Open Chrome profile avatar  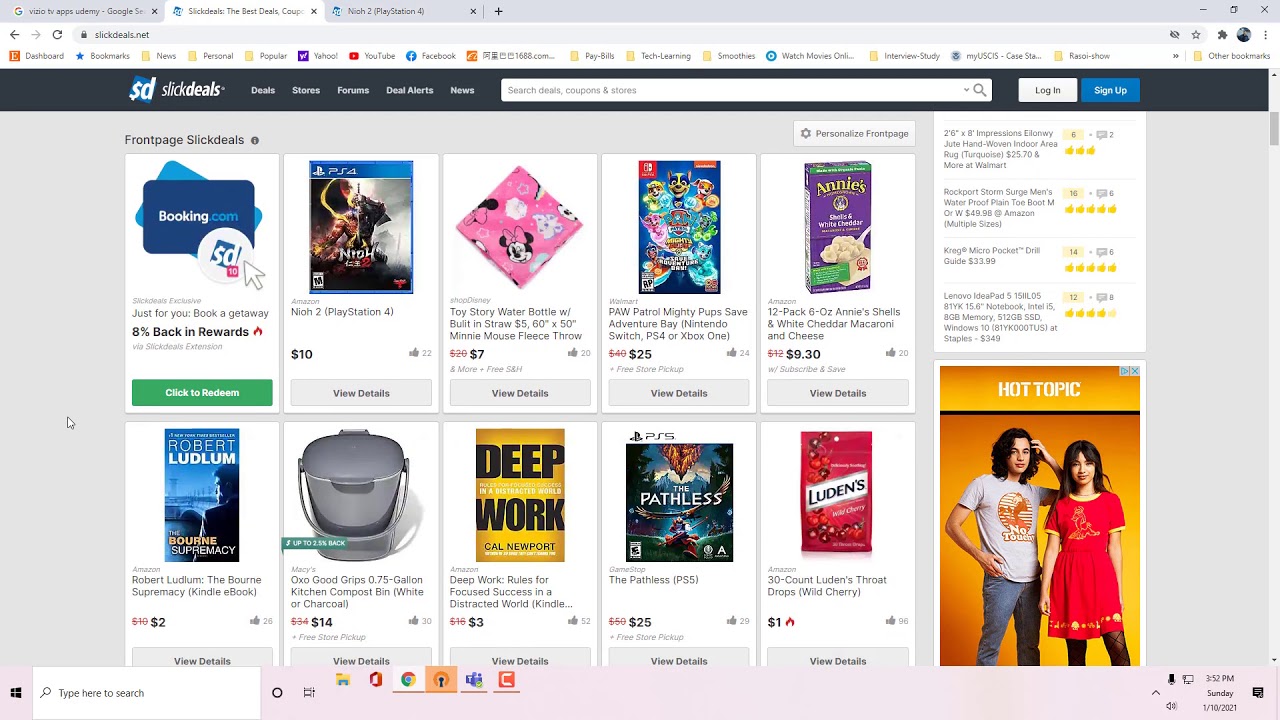point(1244,34)
